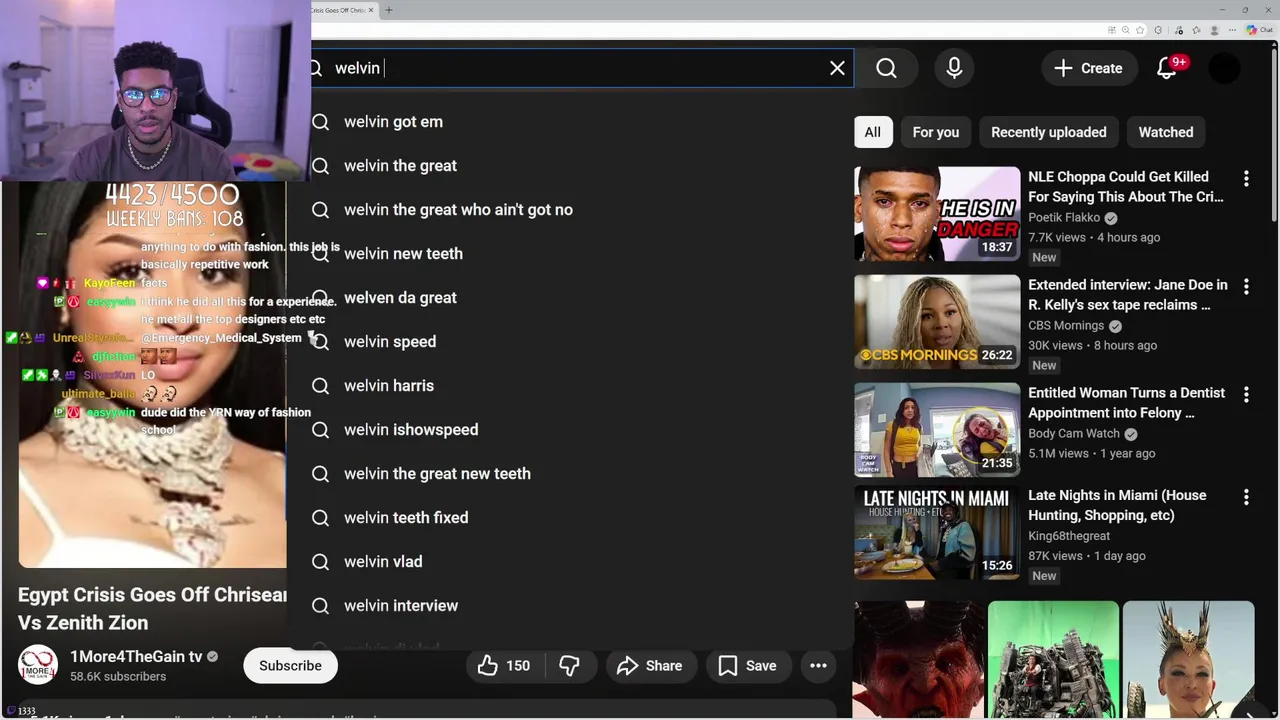1280x720 pixels.
Task: Open NLE Choppa video thumbnail
Action: (937, 213)
